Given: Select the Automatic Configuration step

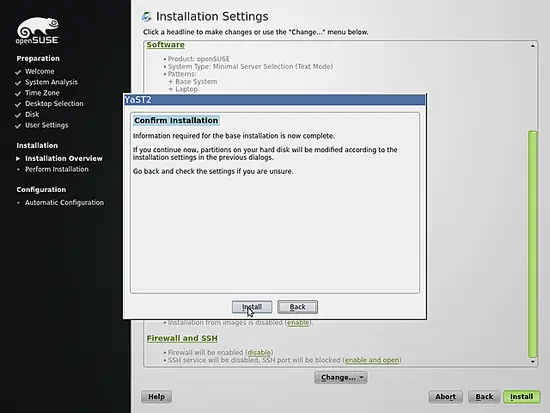Looking at the screenshot, I should point(65,202).
